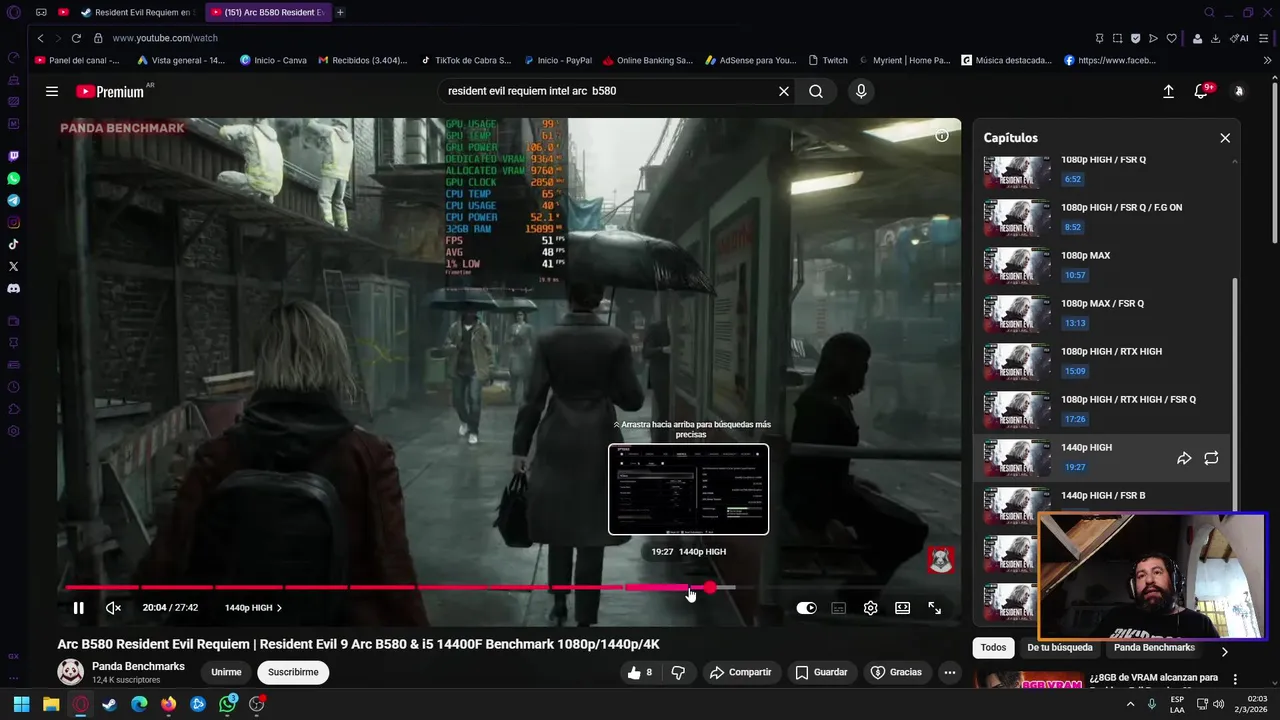Show hidden bookmarks chevron
This screenshot has height=720, width=1280.
(x=1267, y=60)
